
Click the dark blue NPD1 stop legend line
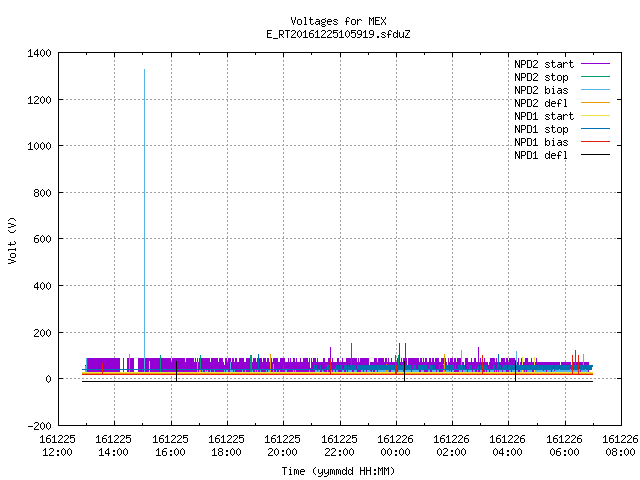(x=596, y=129)
